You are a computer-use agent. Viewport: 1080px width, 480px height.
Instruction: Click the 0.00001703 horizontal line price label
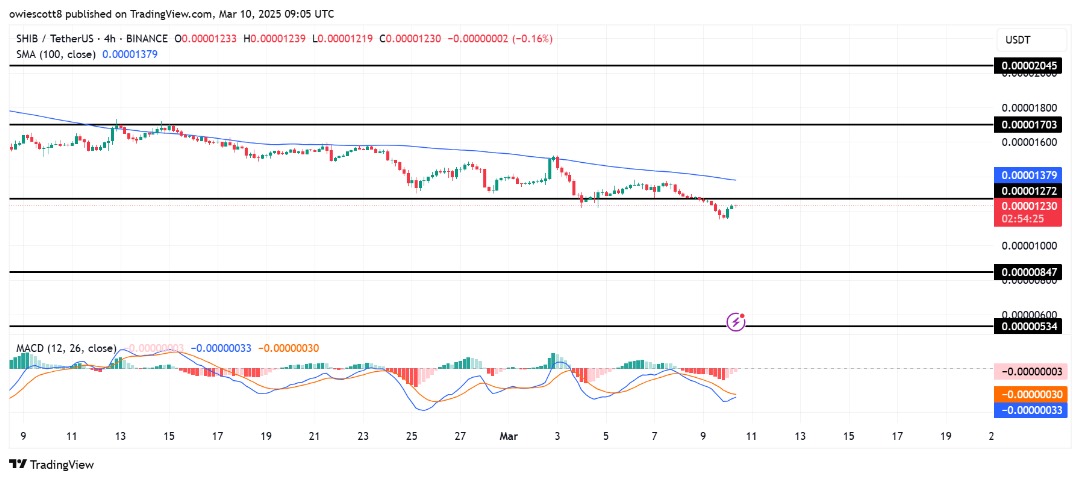[1028, 125]
